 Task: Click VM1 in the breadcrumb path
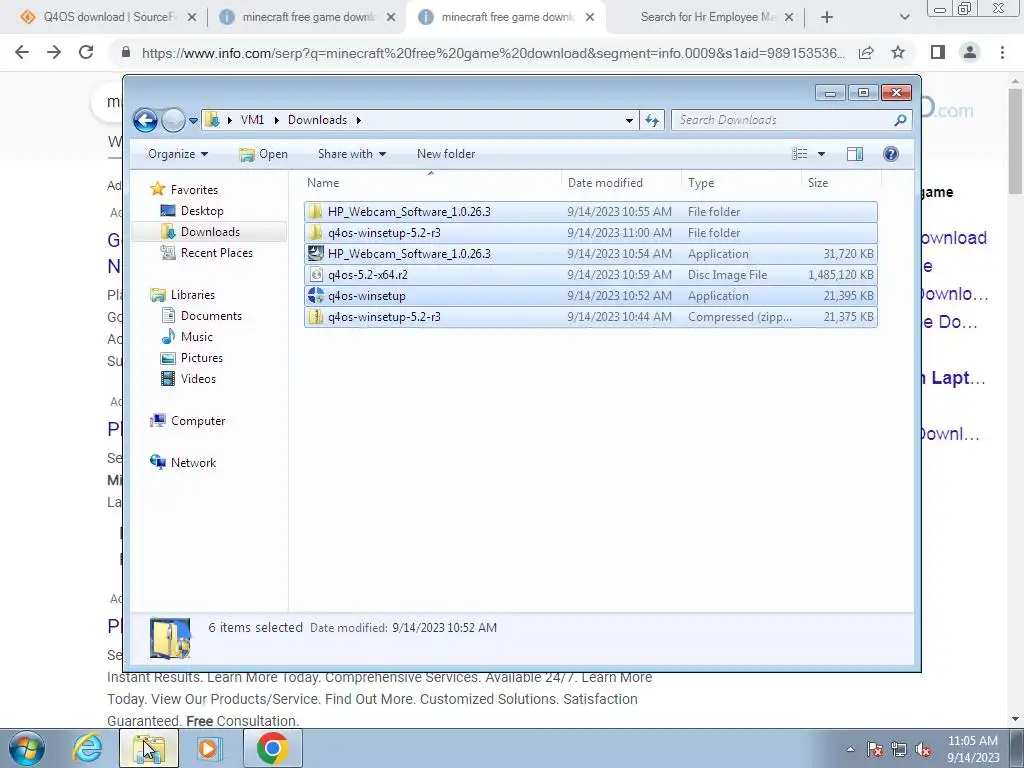[252, 120]
